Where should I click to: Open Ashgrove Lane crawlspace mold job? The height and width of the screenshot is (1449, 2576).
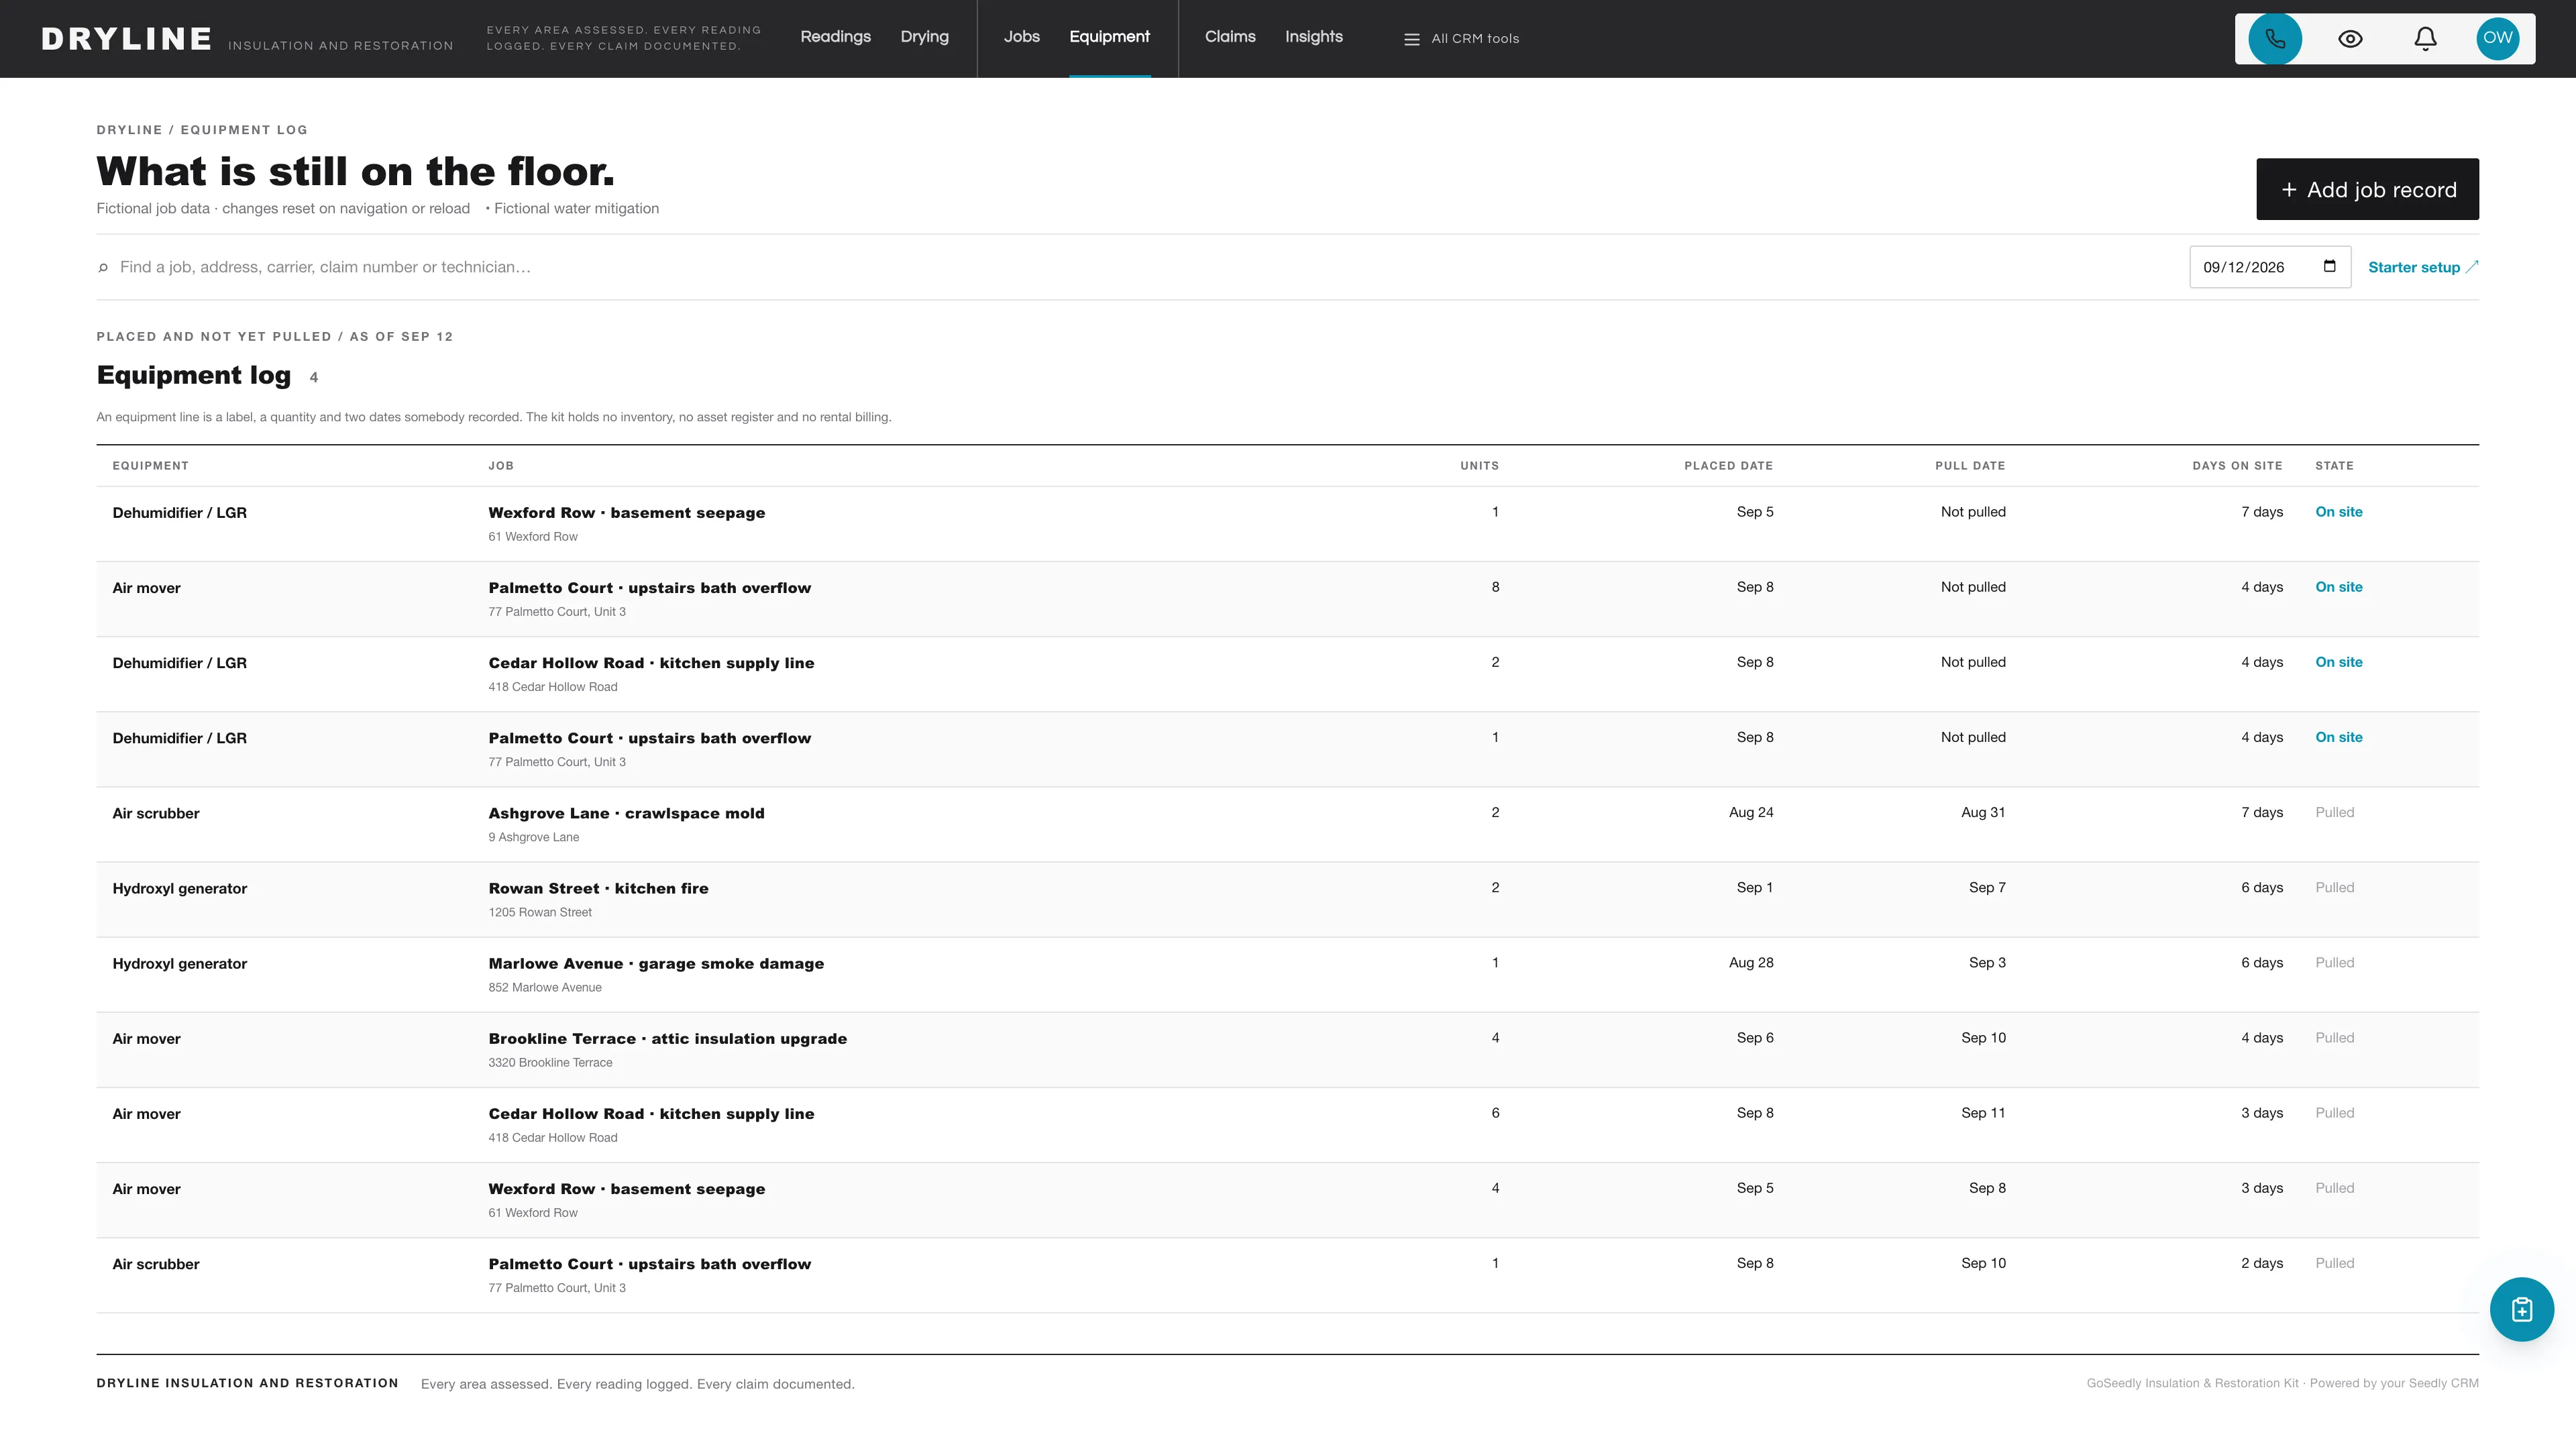tap(626, 813)
